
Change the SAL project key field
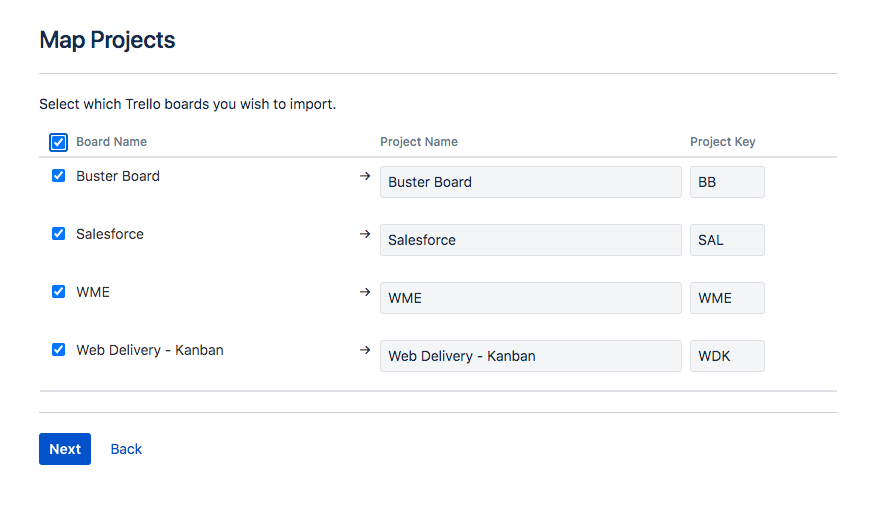coord(727,240)
